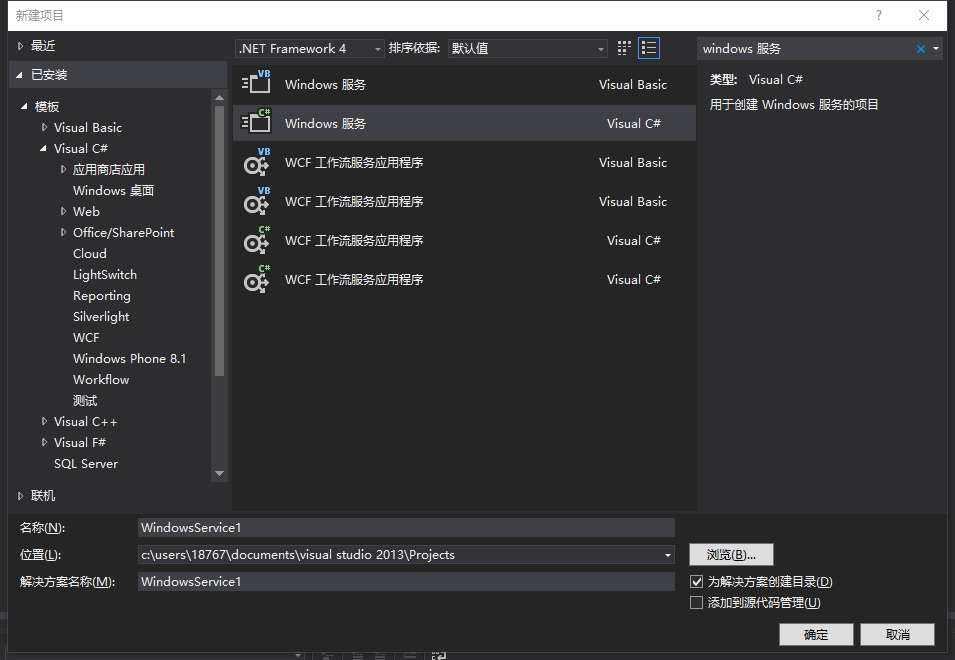Click tree scrollbar up arrow

[219, 97]
